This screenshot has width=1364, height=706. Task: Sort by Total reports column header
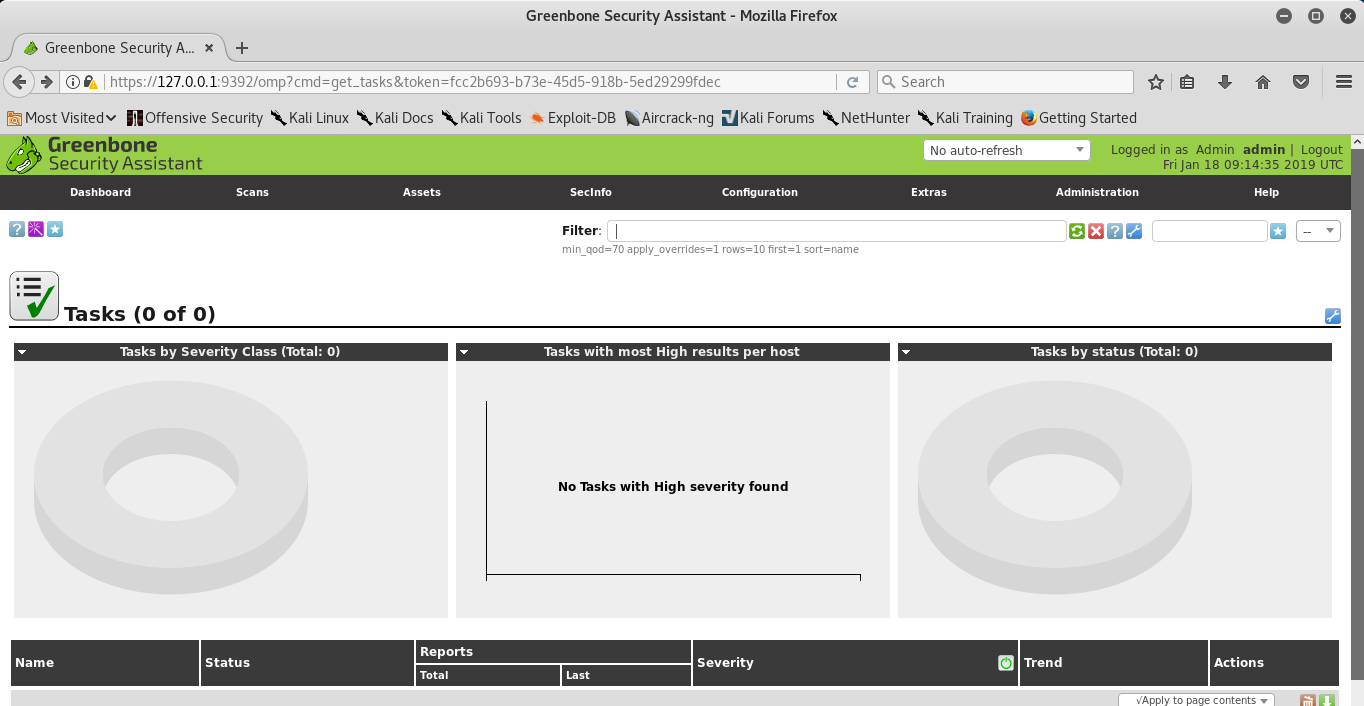coord(434,676)
